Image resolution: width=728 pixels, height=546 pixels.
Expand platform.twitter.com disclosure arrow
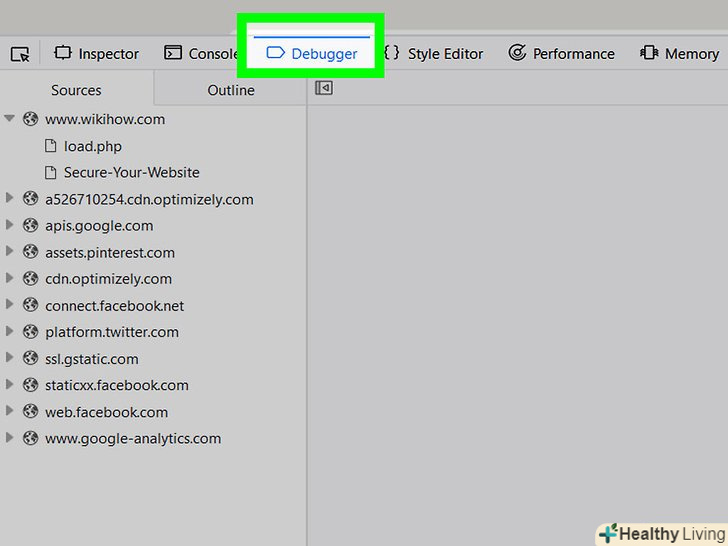click(x=9, y=331)
